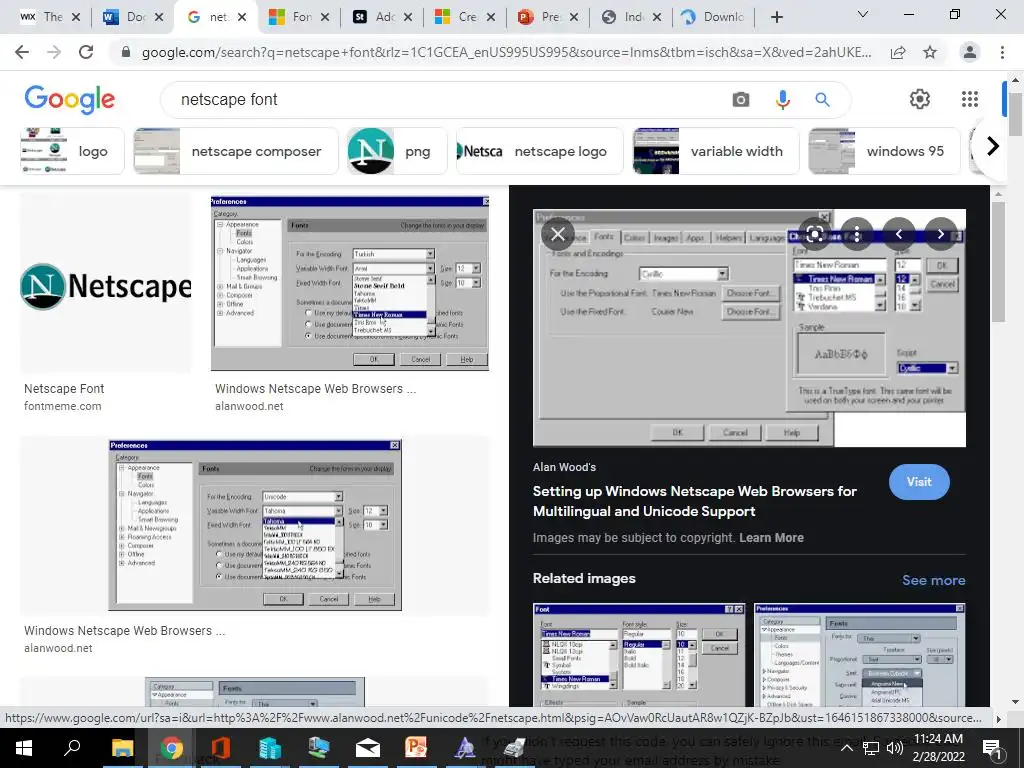1024x768 pixels.
Task: Click the browser forward arrow
Action: [54, 52]
